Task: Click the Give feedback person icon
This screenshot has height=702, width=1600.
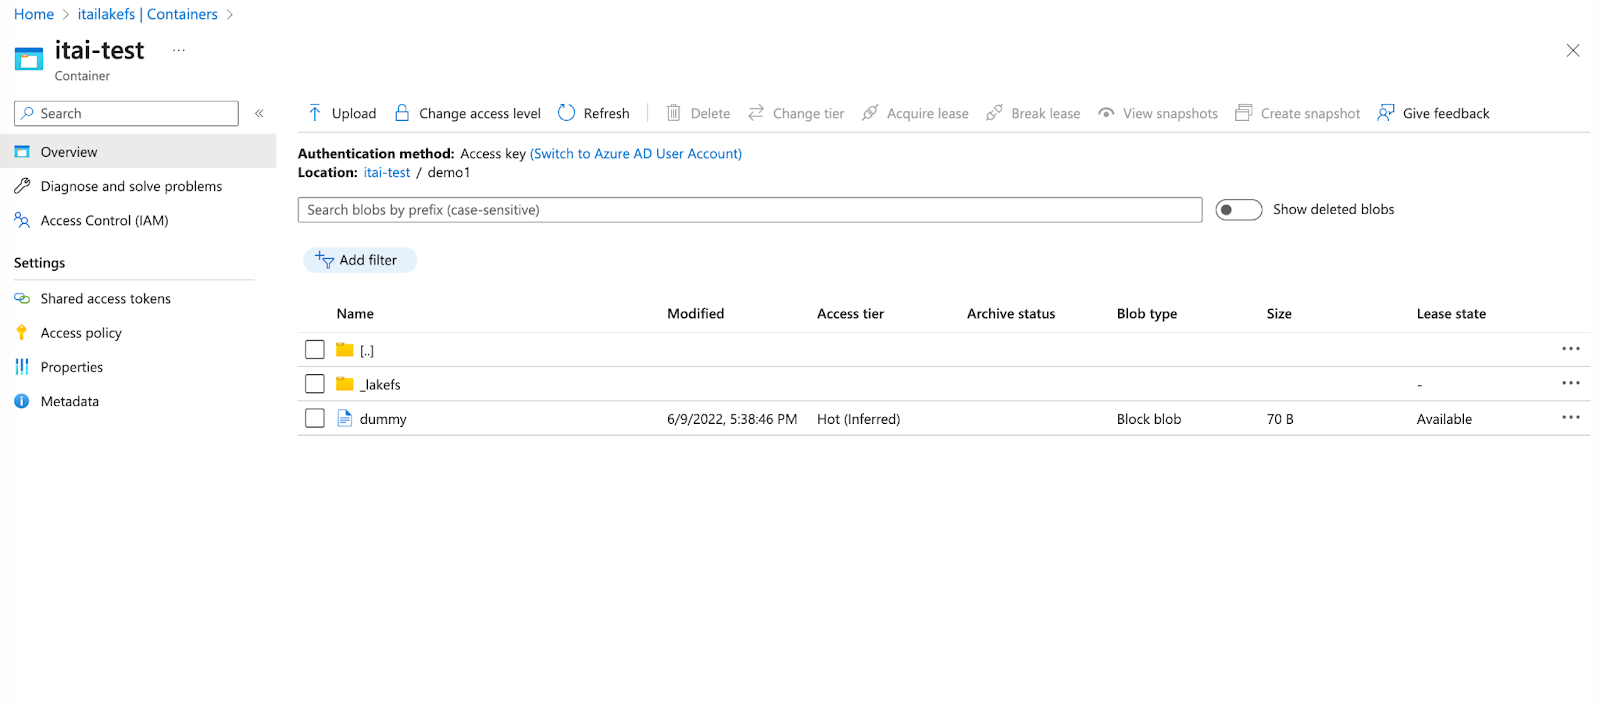Action: point(1386,113)
